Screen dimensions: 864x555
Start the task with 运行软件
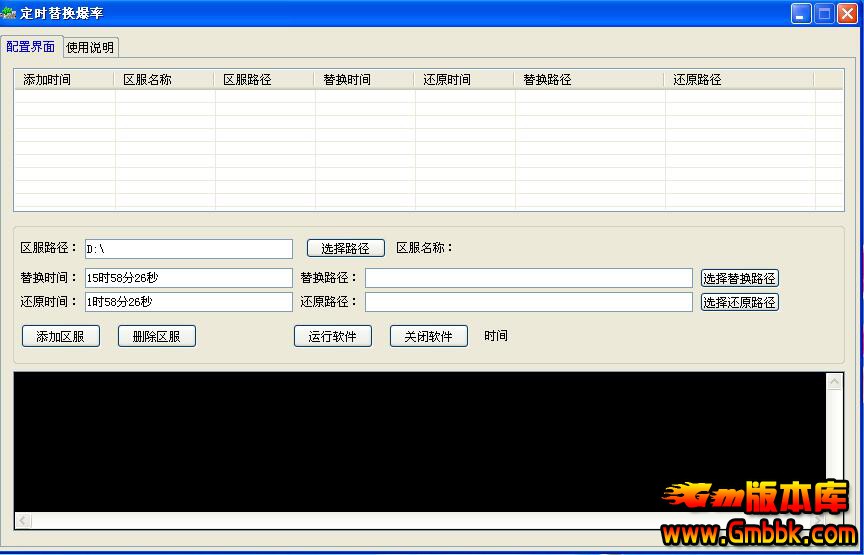point(333,336)
